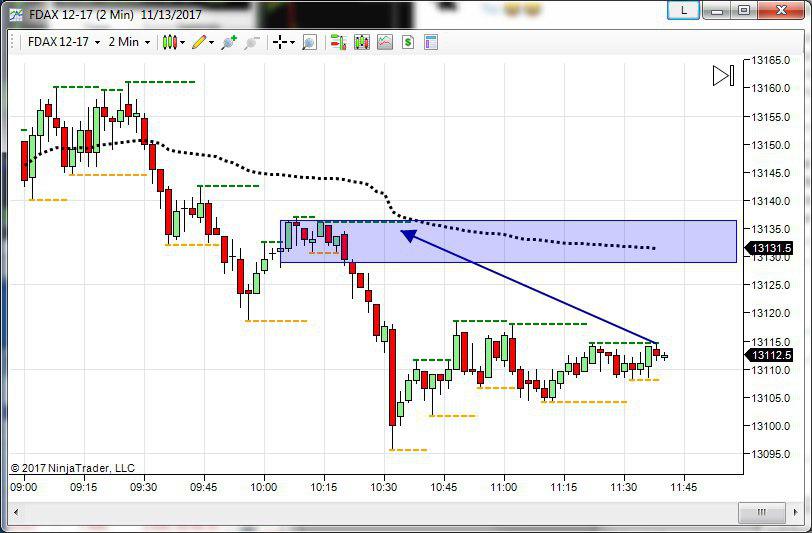Click the L link button in title bar
Image resolution: width=812 pixels, height=533 pixels.
point(683,10)
